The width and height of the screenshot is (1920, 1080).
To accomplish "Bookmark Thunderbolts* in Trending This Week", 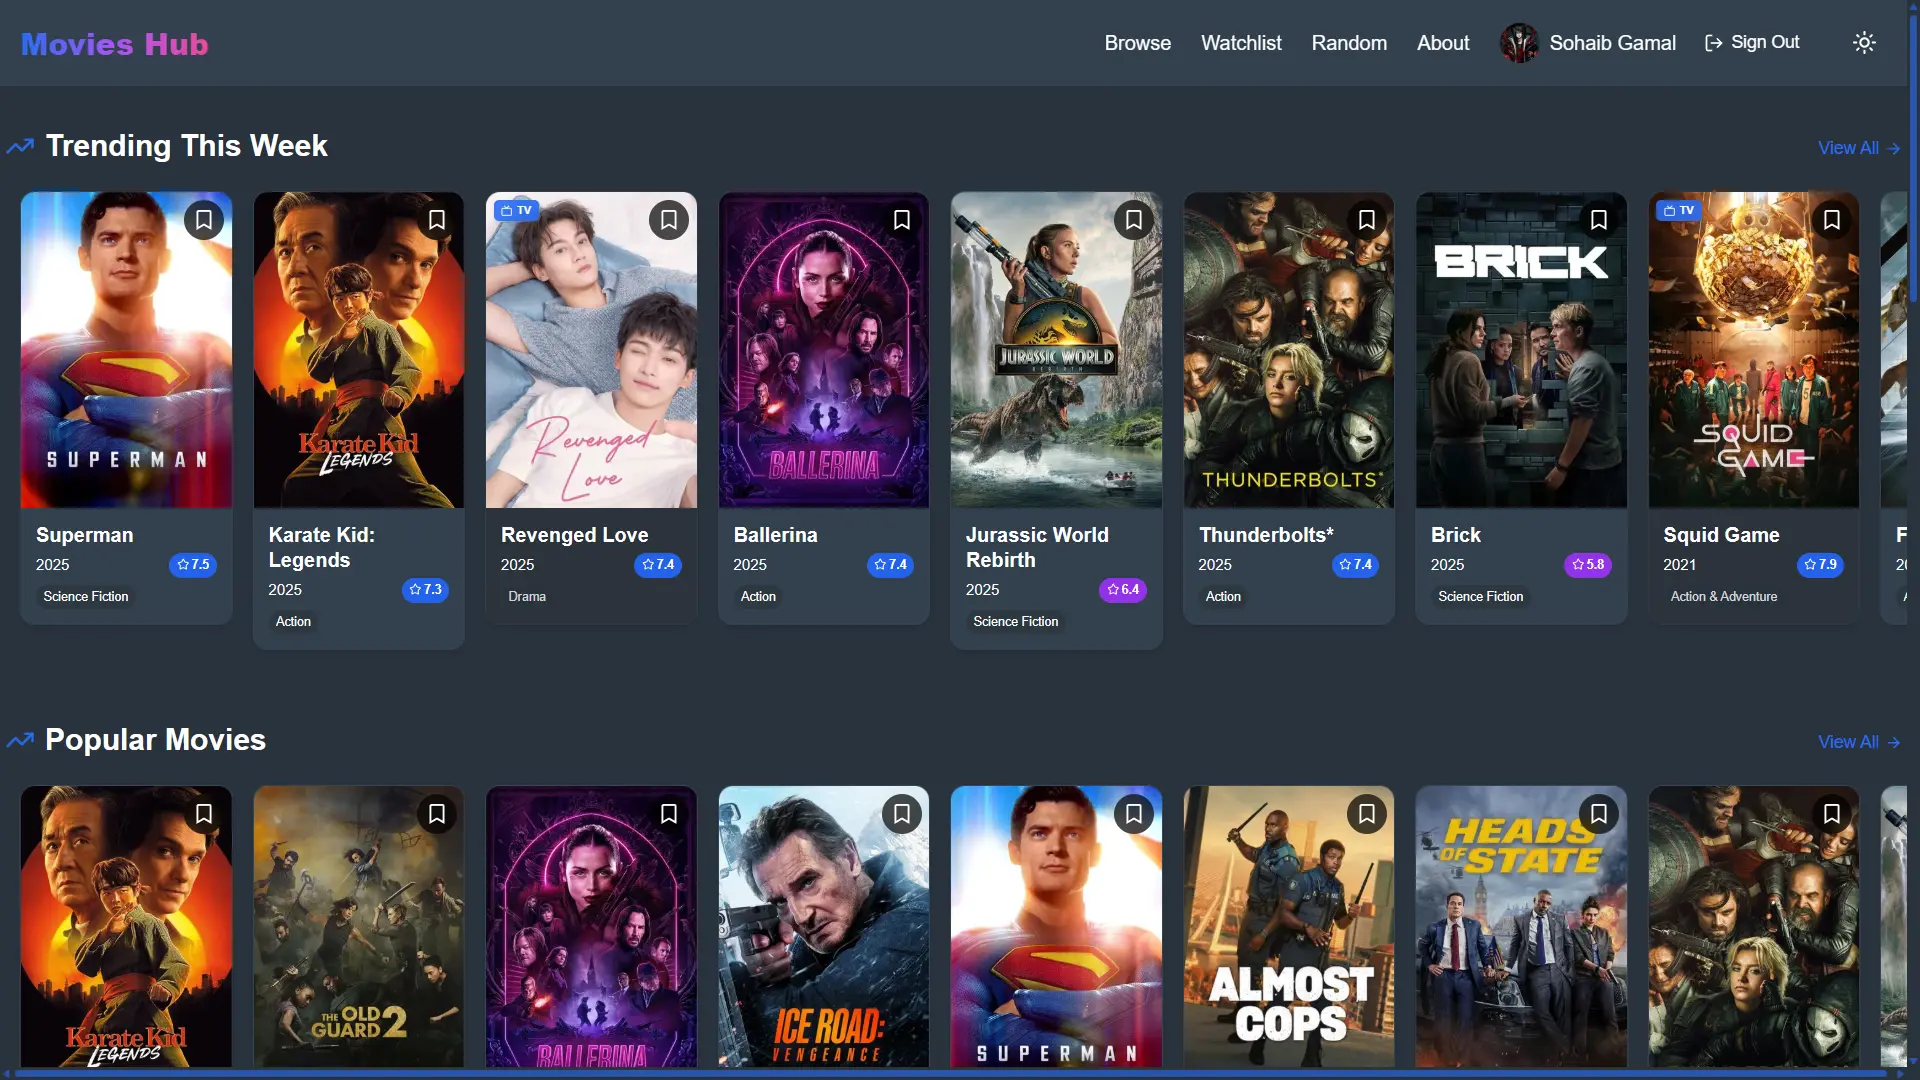I will 1367,220.
